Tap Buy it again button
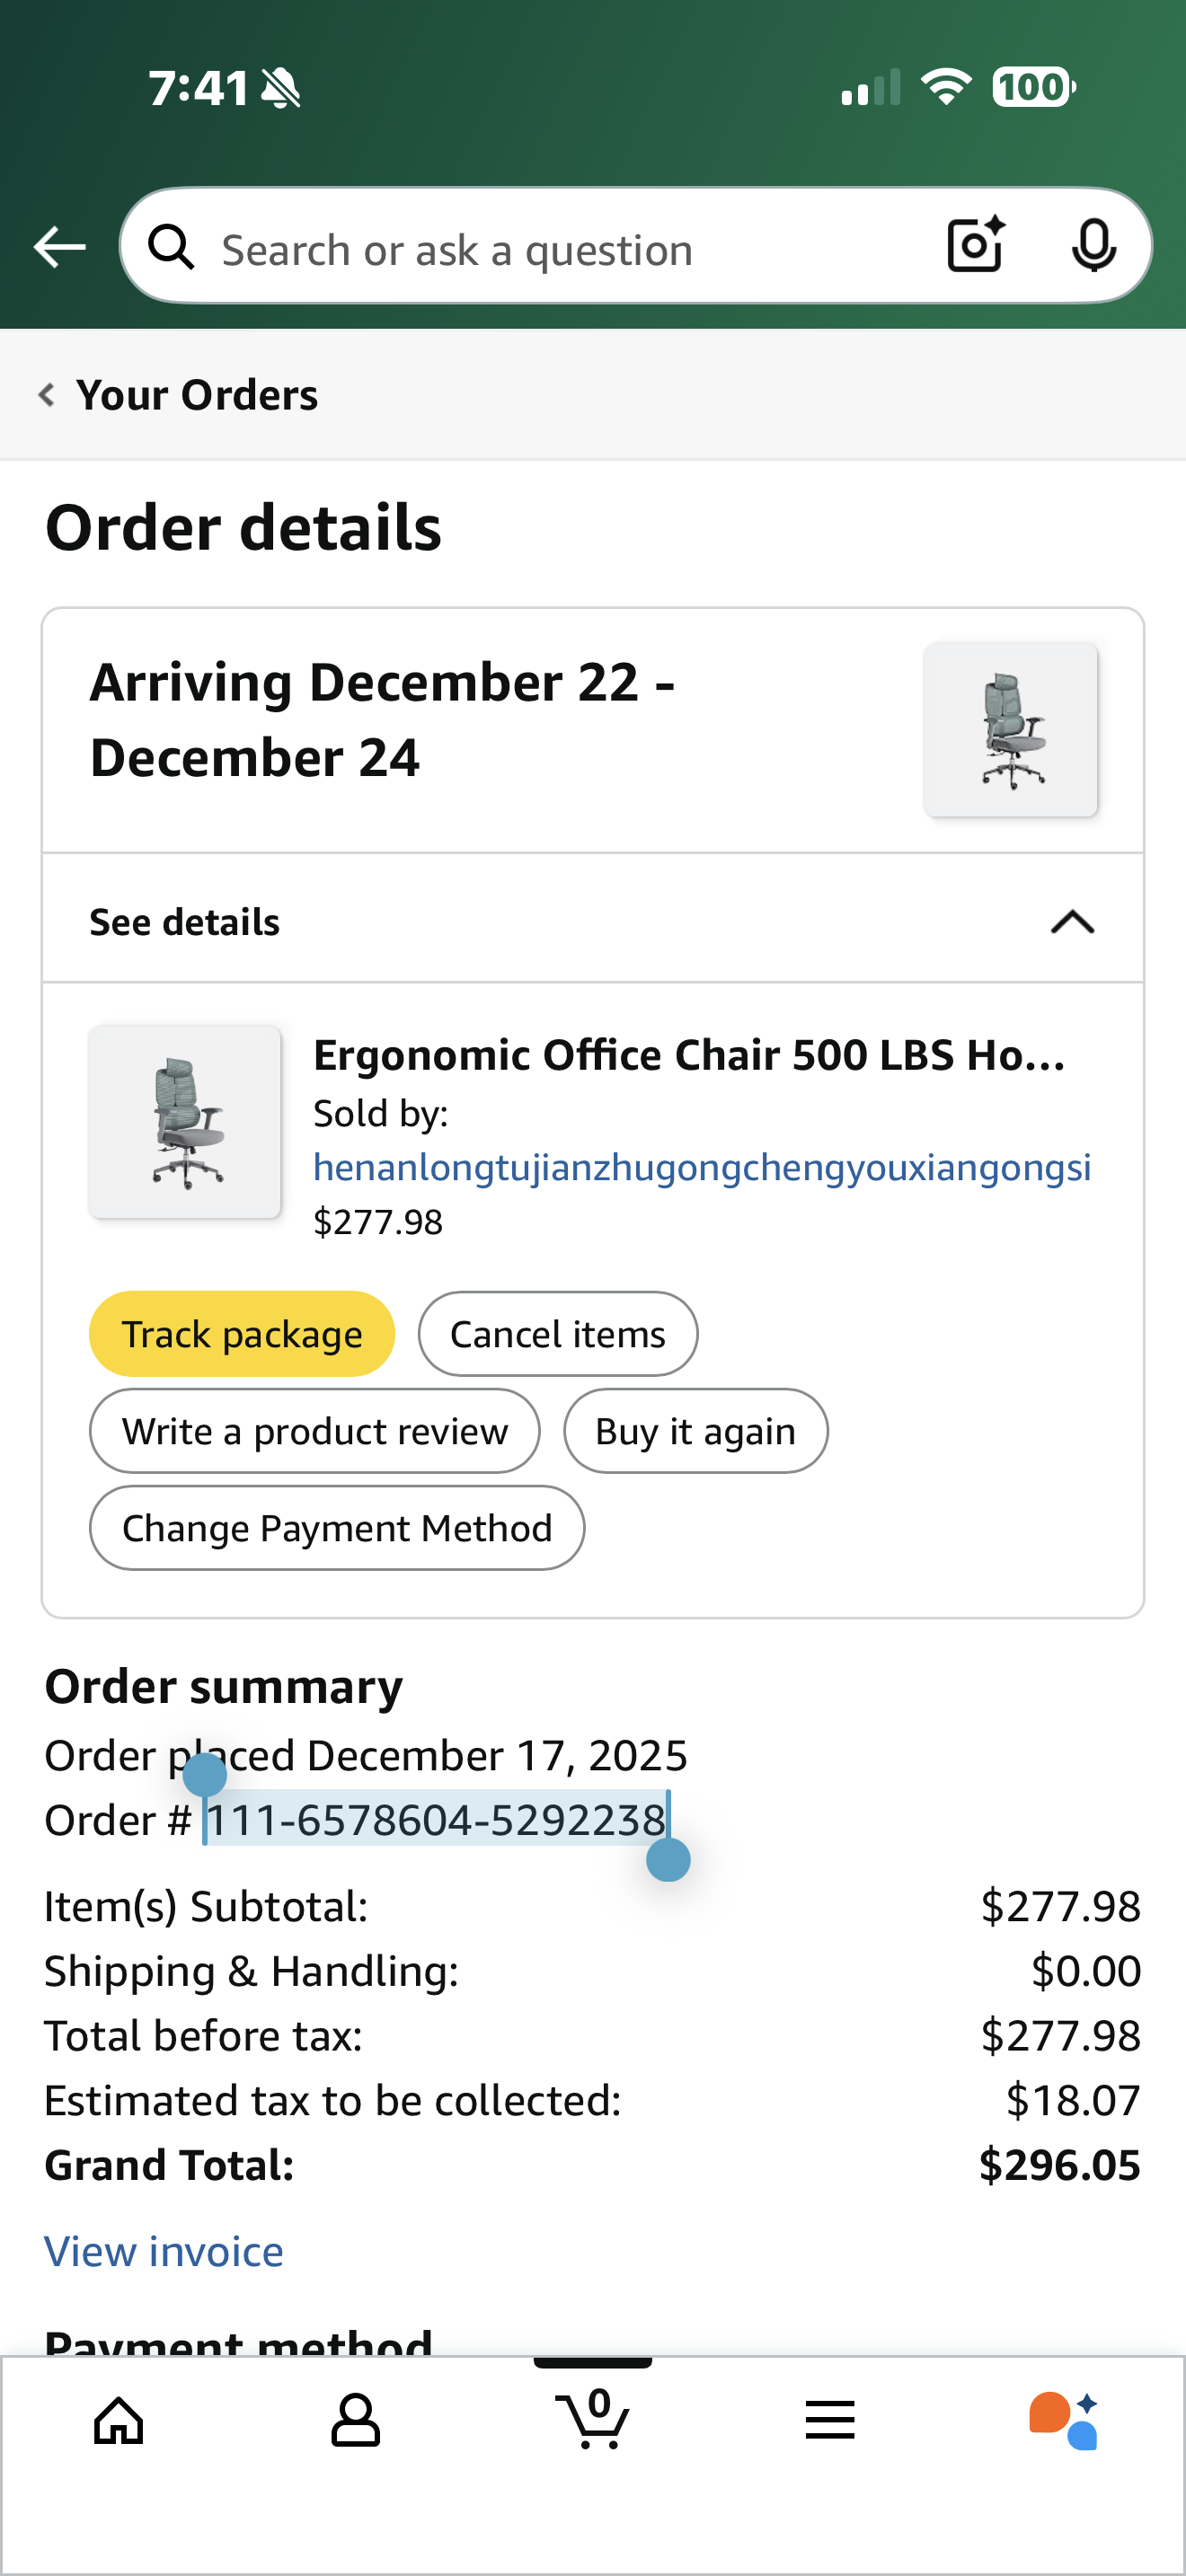Viewport: 1186px width, 2576px height. click(x=695, y=1431)
